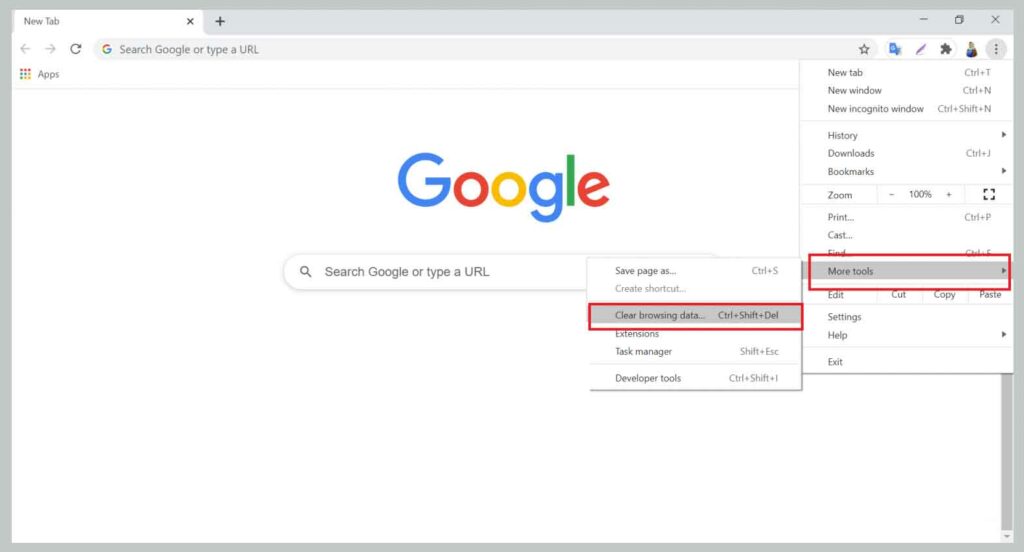
Task: Click the back navigation arrow
Action: tap(25, 49)
